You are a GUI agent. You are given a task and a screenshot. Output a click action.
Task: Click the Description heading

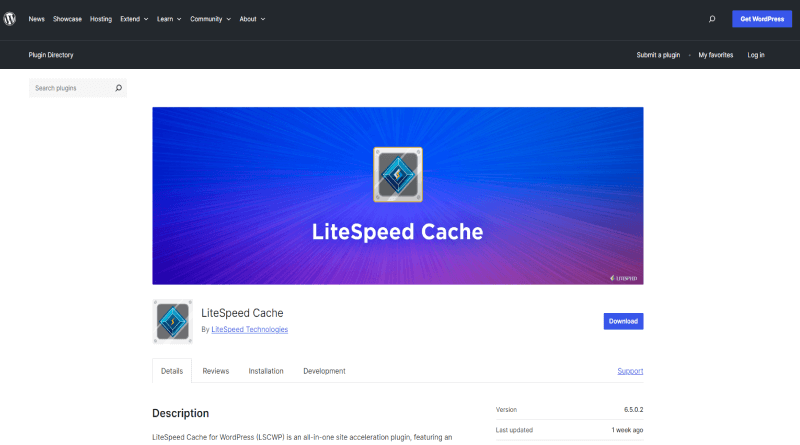[181, 413]
